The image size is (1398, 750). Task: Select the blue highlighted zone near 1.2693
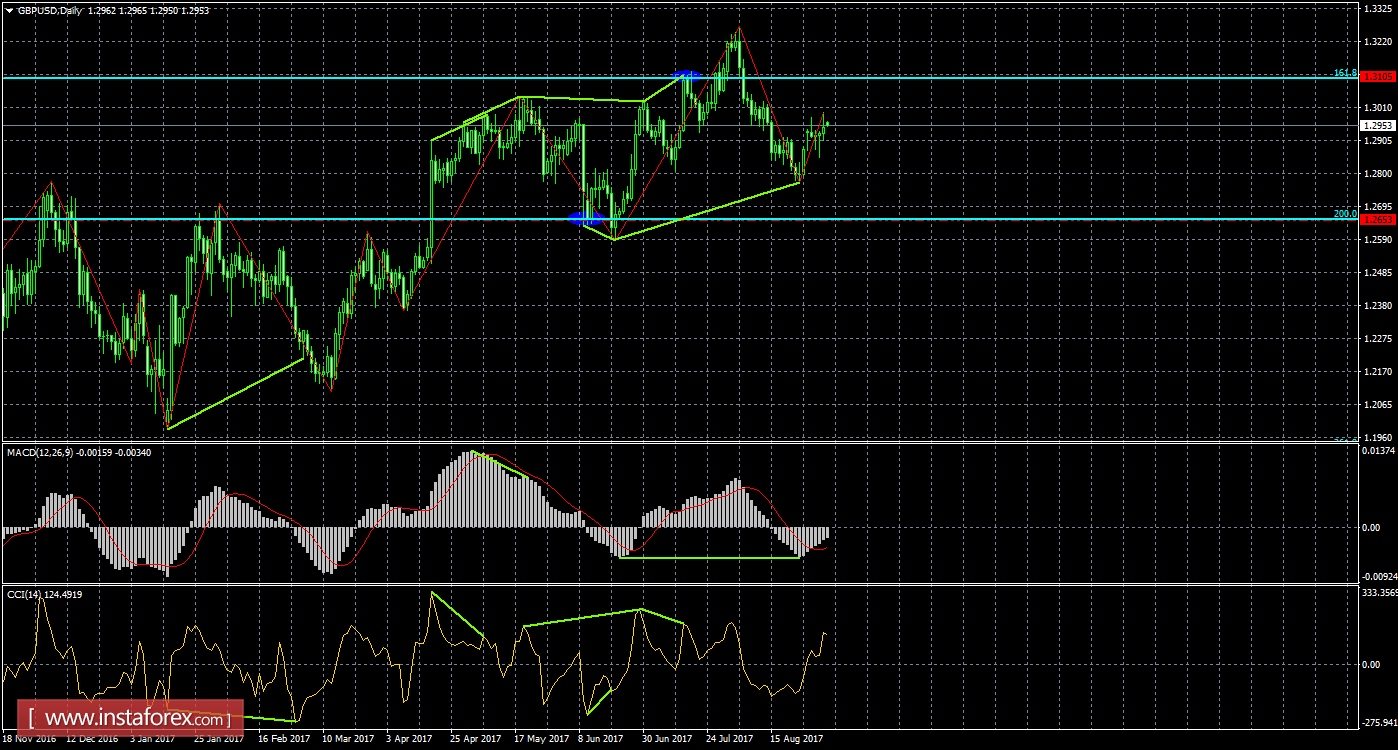pos(586,218)
